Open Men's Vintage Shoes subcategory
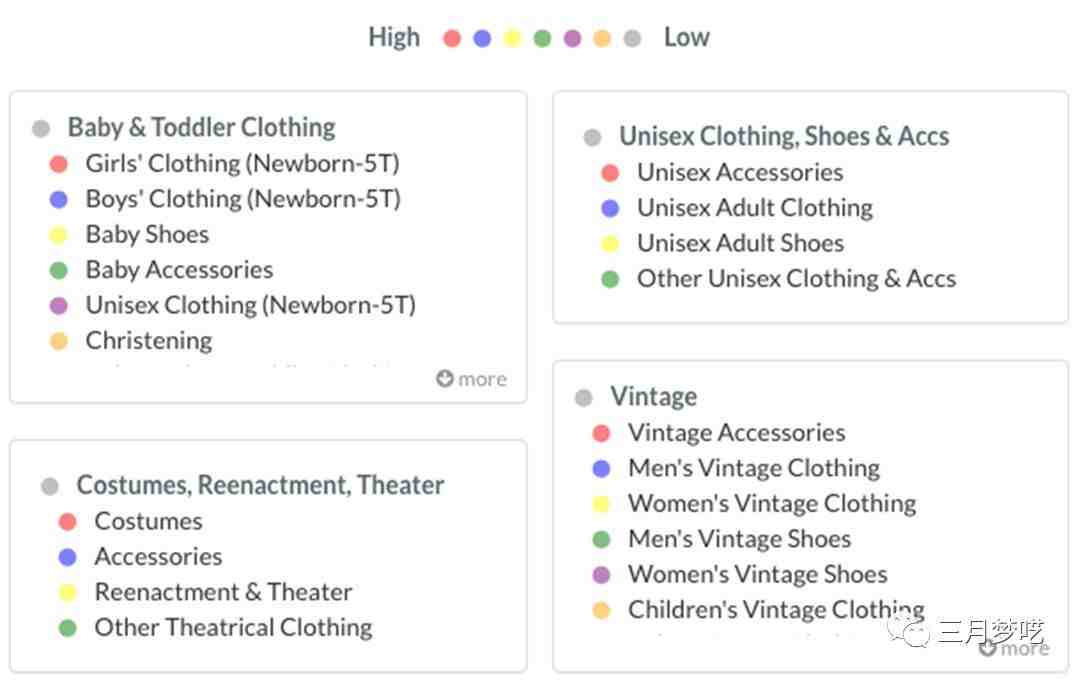 740,539
